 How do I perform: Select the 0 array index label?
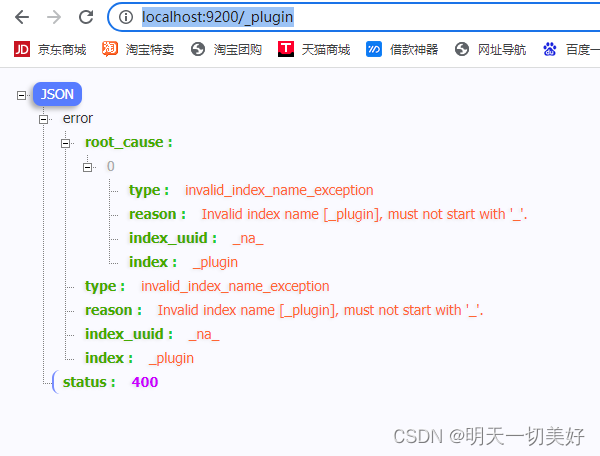111,166
